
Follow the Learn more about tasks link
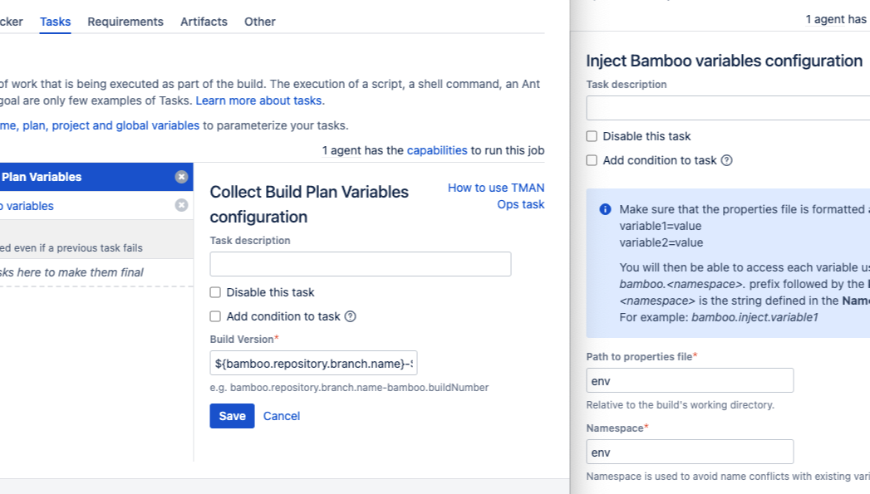coord(259,101)
